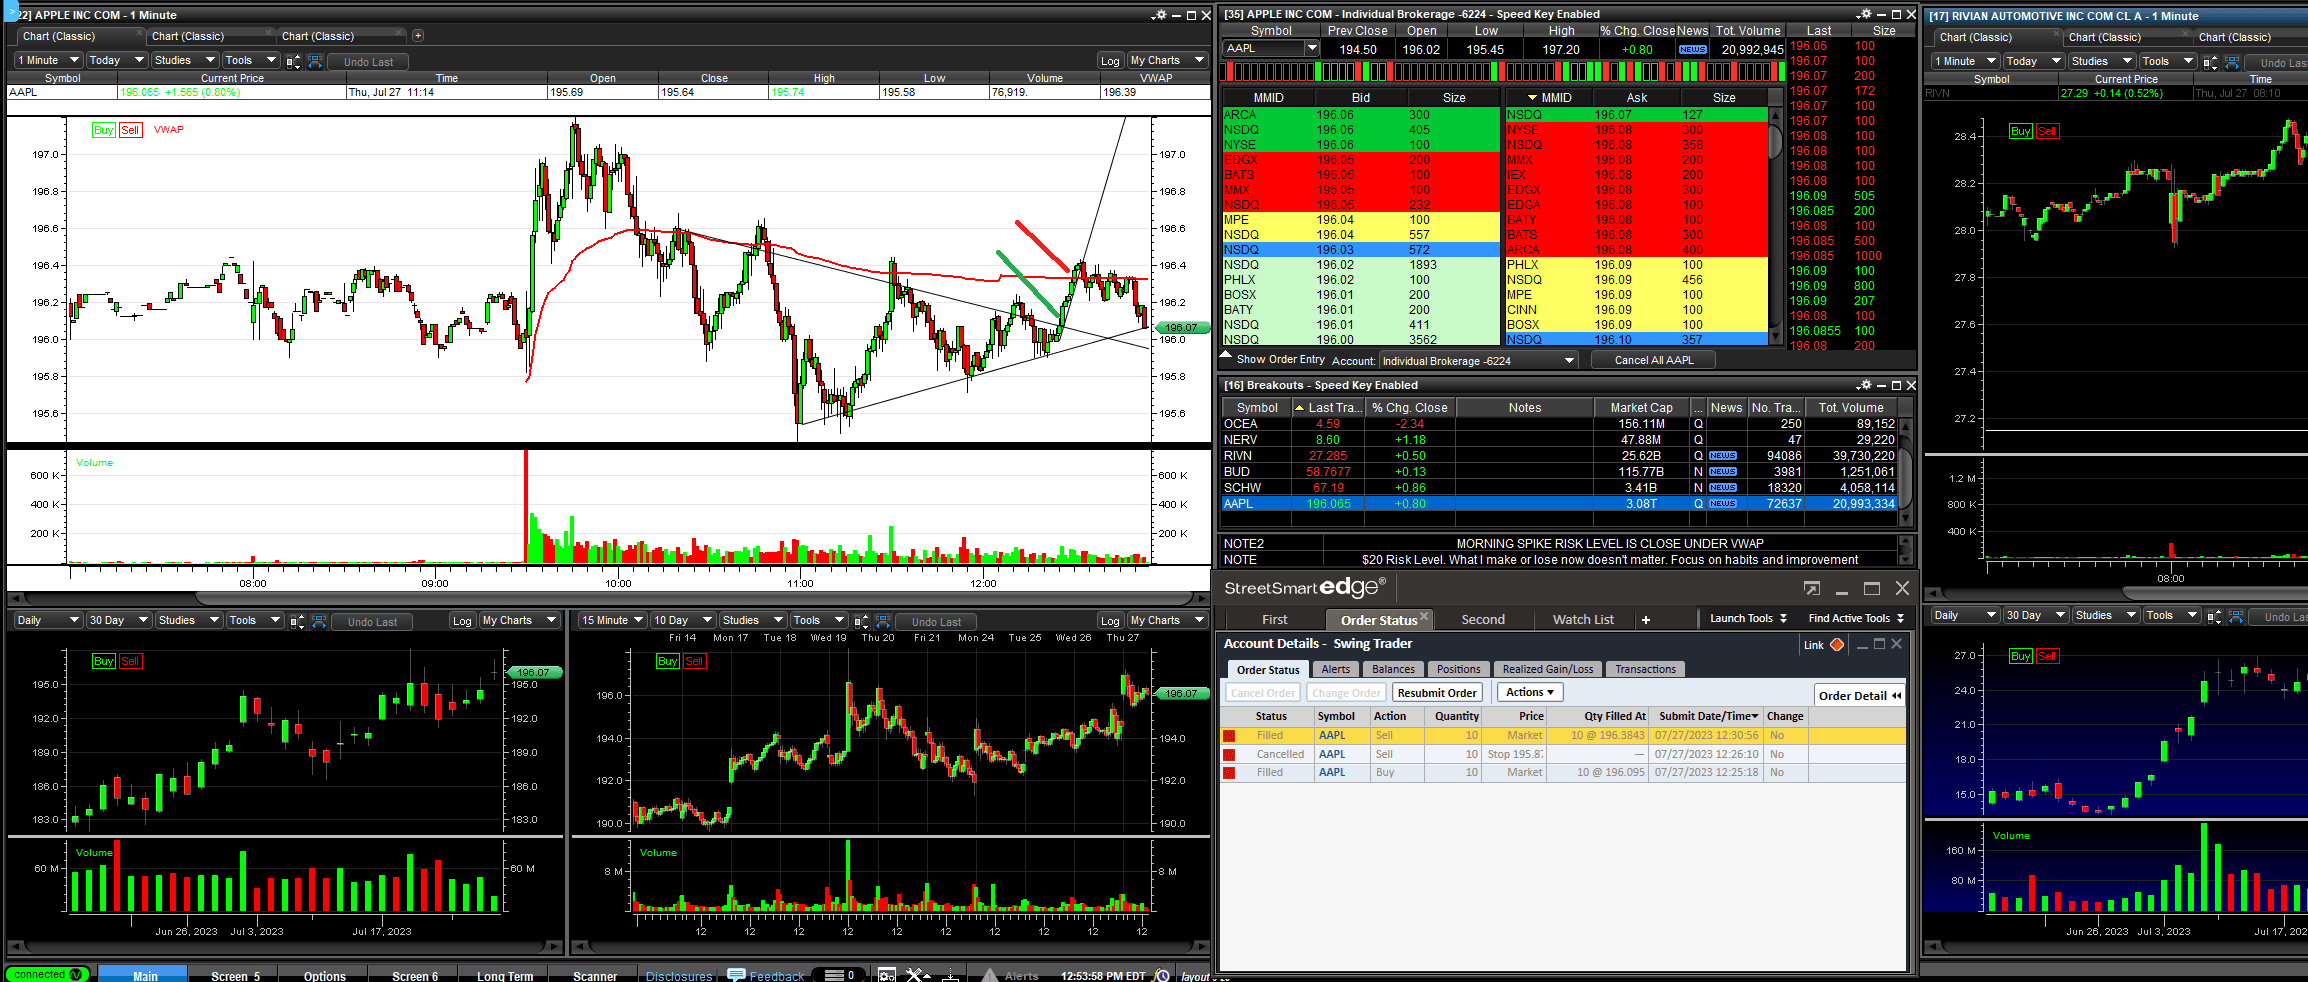Click Undo Last on the Apple 1 Minute chart
Viewport: 2308px width, 982px height.
pyautogui.click(x=369, y=62)
